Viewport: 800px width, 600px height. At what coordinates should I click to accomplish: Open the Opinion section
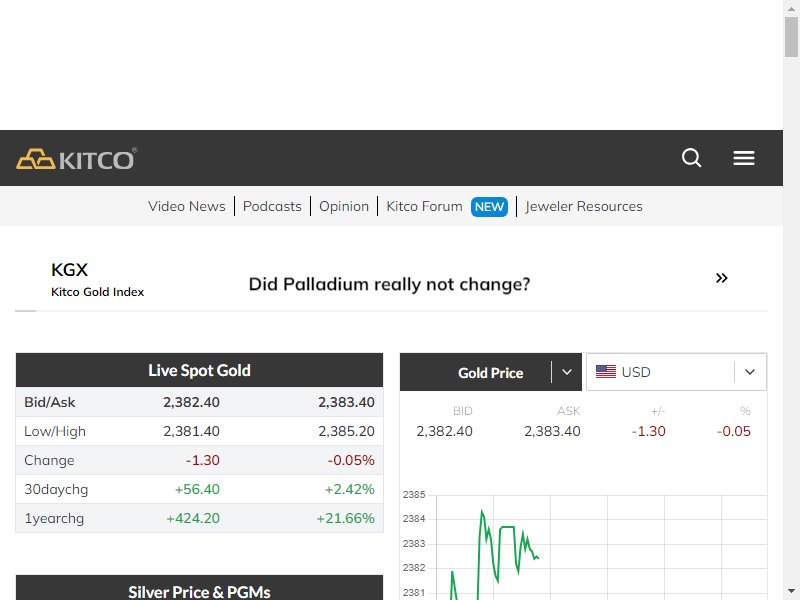pos(344,206)
